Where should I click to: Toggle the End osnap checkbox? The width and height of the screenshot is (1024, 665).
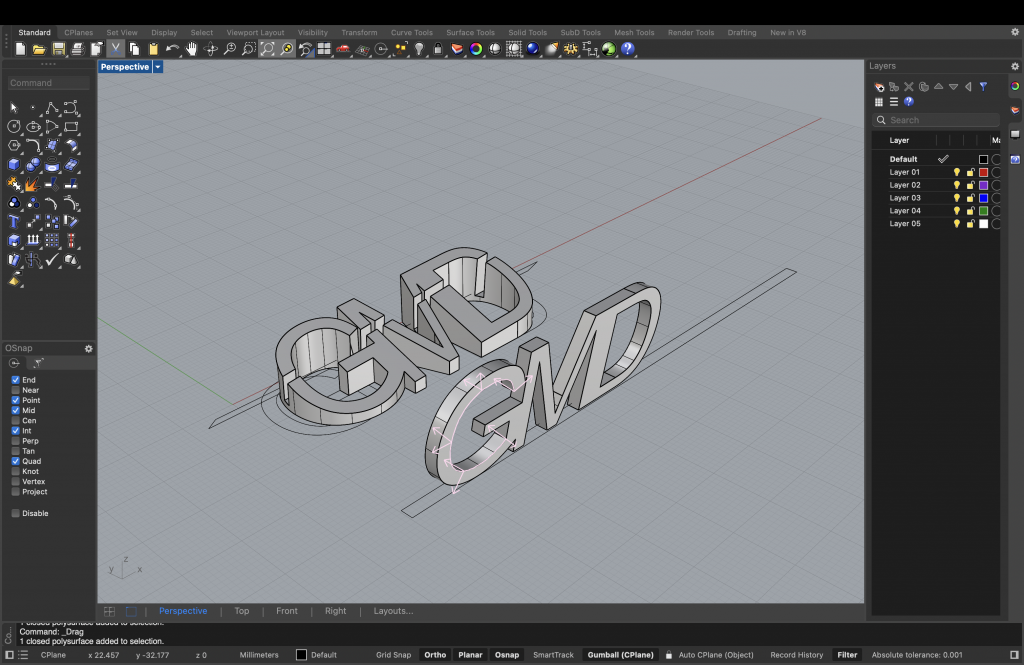(16, 380)
